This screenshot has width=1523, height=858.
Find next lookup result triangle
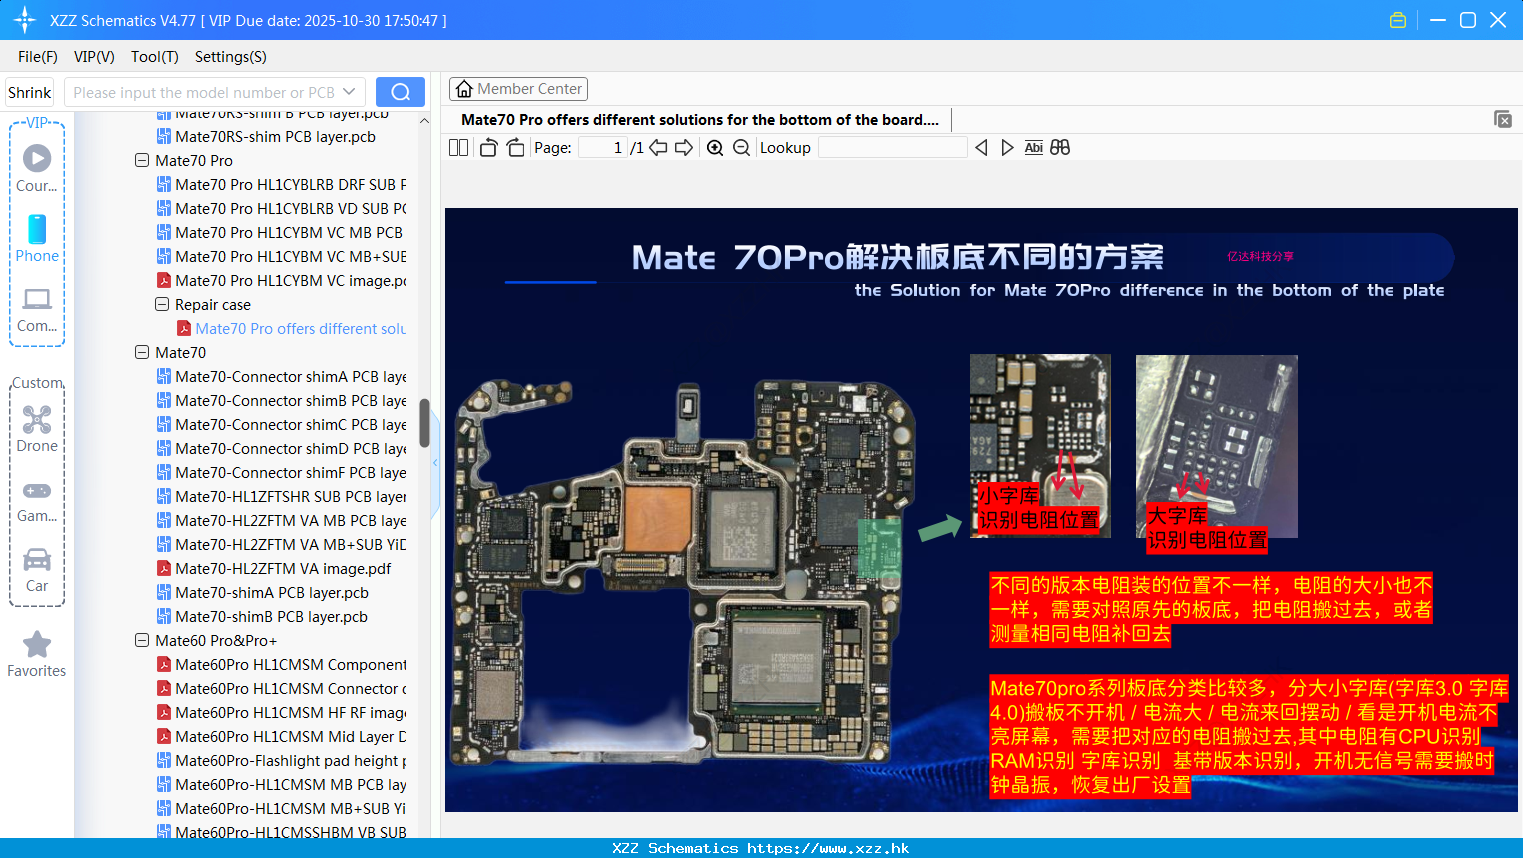(x=1007, y=148)
